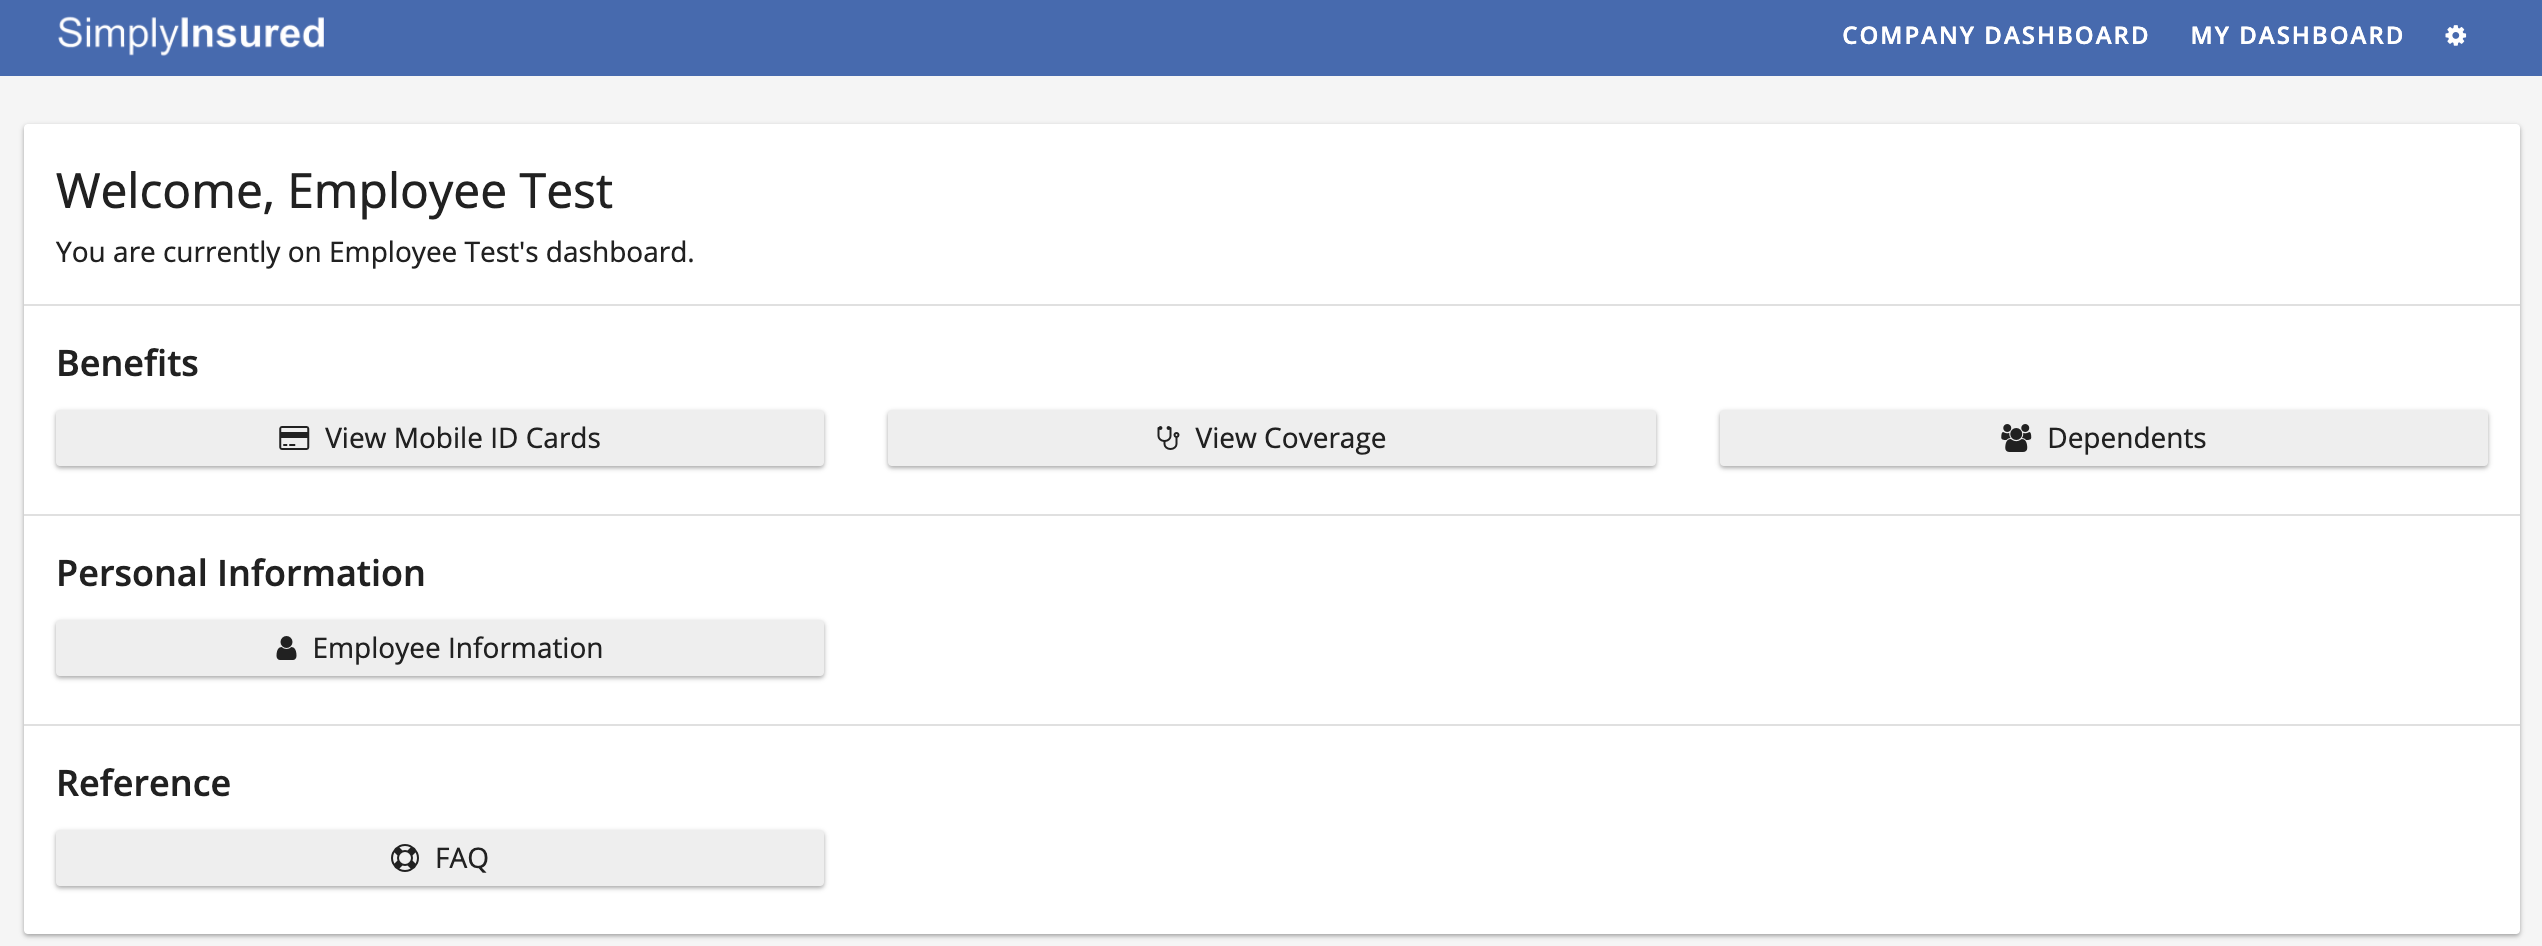The image size is (2542, 946).
Task: Click the stethoscope icon beside View Coverage
Action: (x=1167, y=438)
